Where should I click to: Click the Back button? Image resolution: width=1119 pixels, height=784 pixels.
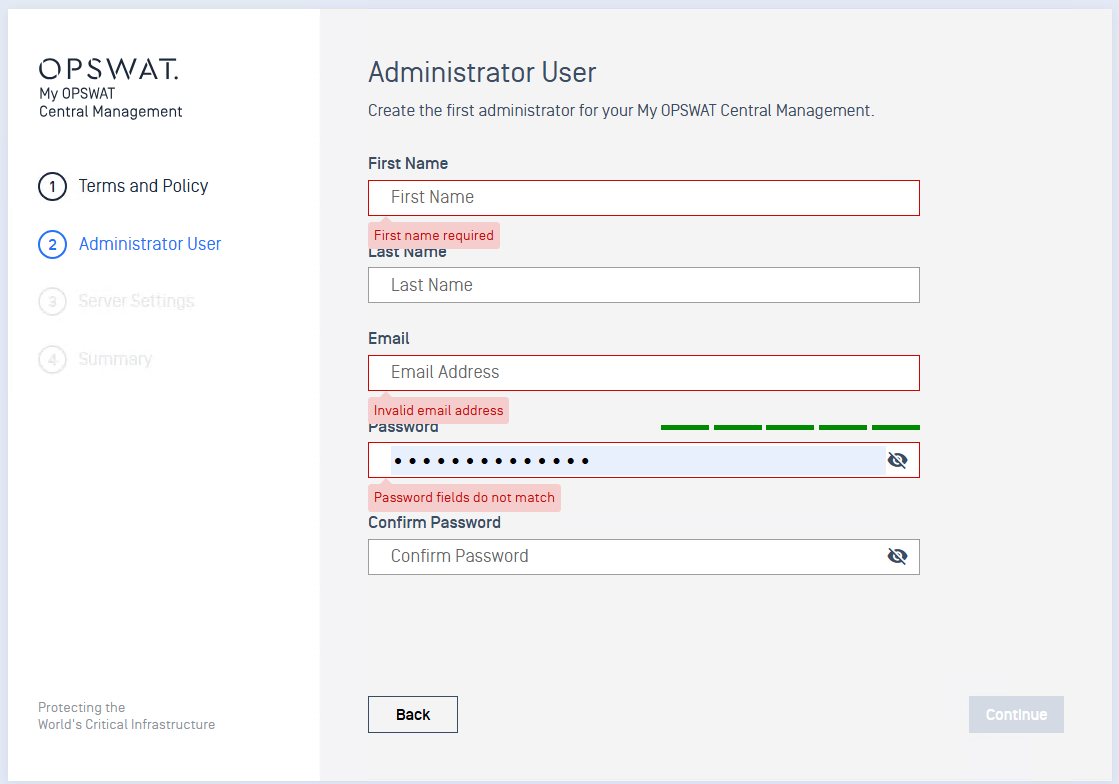point(412,714)
